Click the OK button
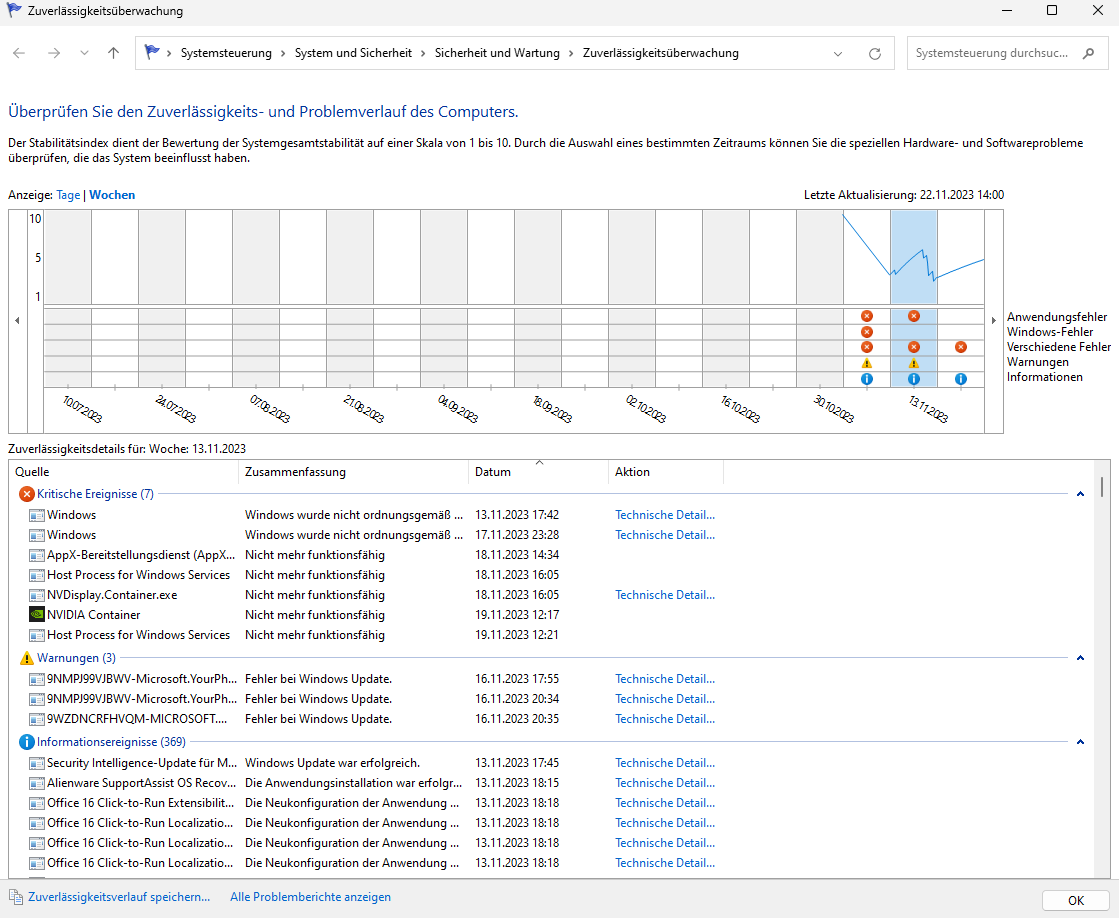 point(1076,901)
